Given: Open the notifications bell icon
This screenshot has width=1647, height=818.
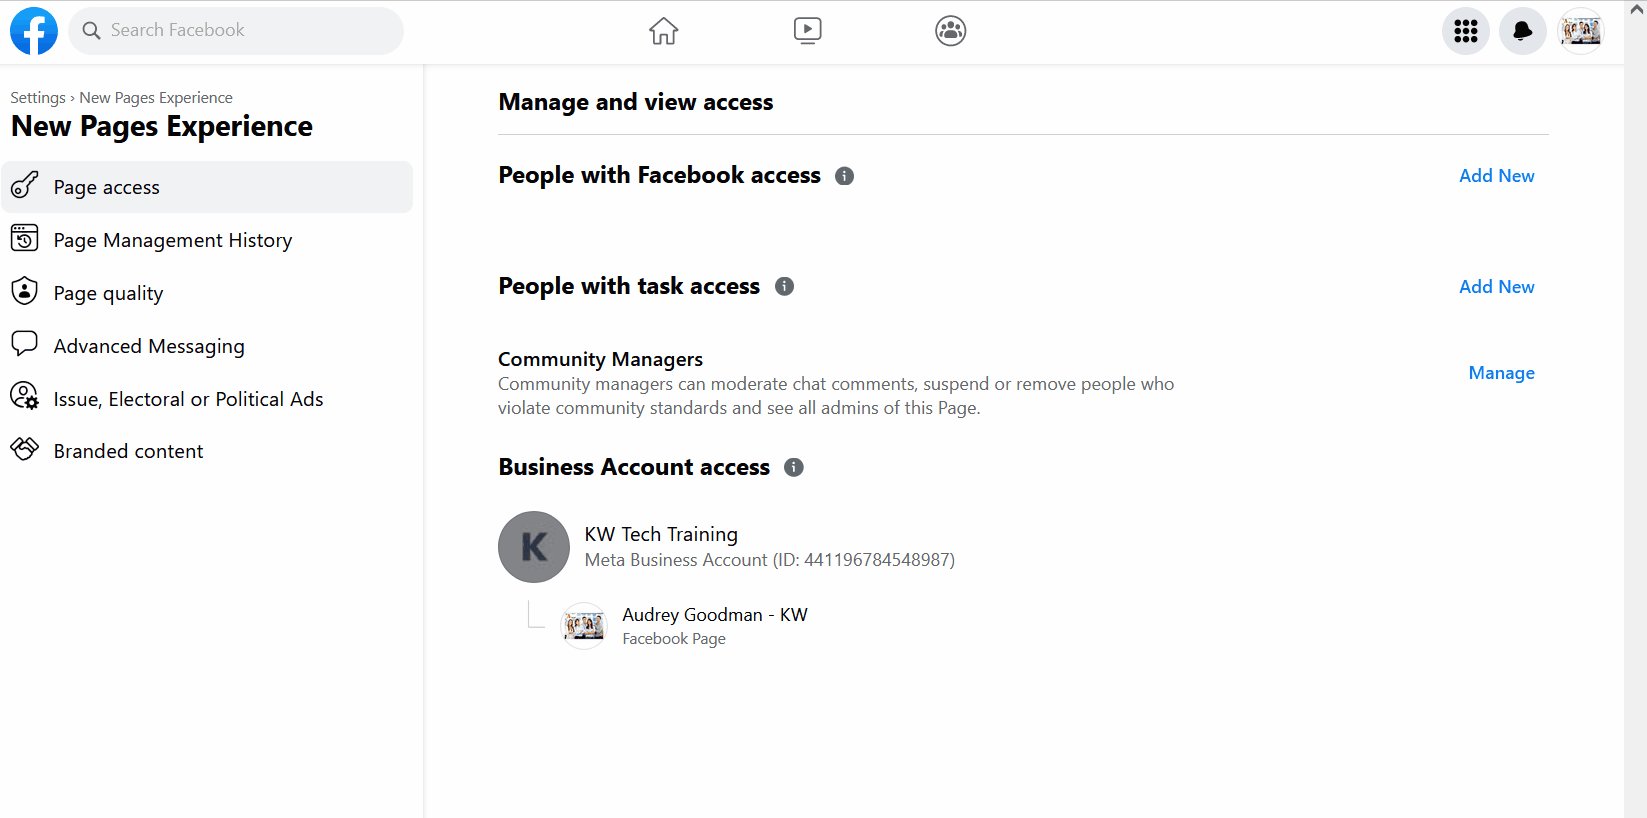Looking at the screenshot, I should [1523, 31].
